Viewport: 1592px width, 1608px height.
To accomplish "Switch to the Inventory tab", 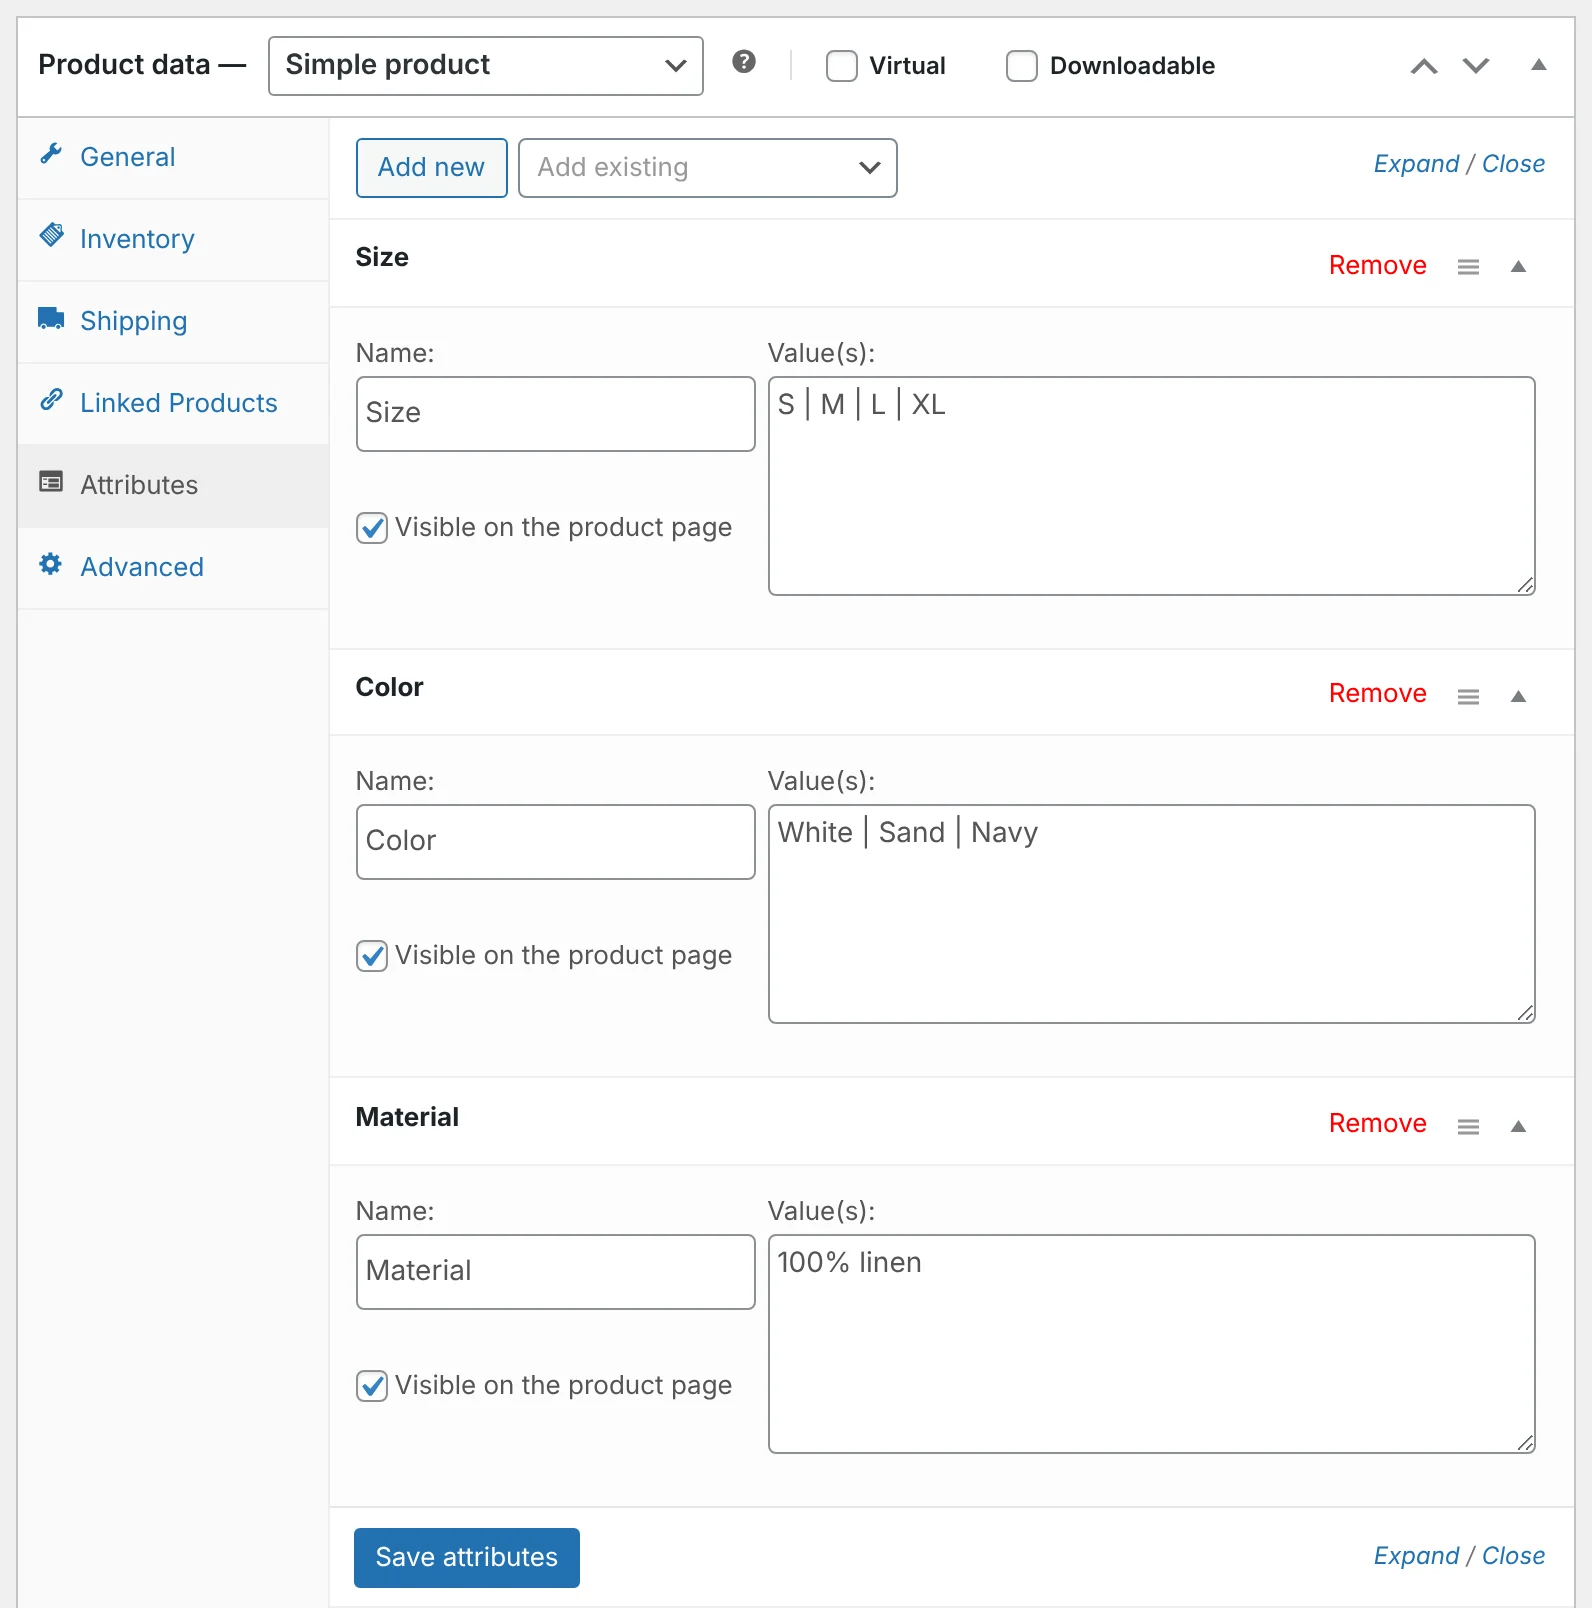I will pyautogui.click(x=173, y=240).
